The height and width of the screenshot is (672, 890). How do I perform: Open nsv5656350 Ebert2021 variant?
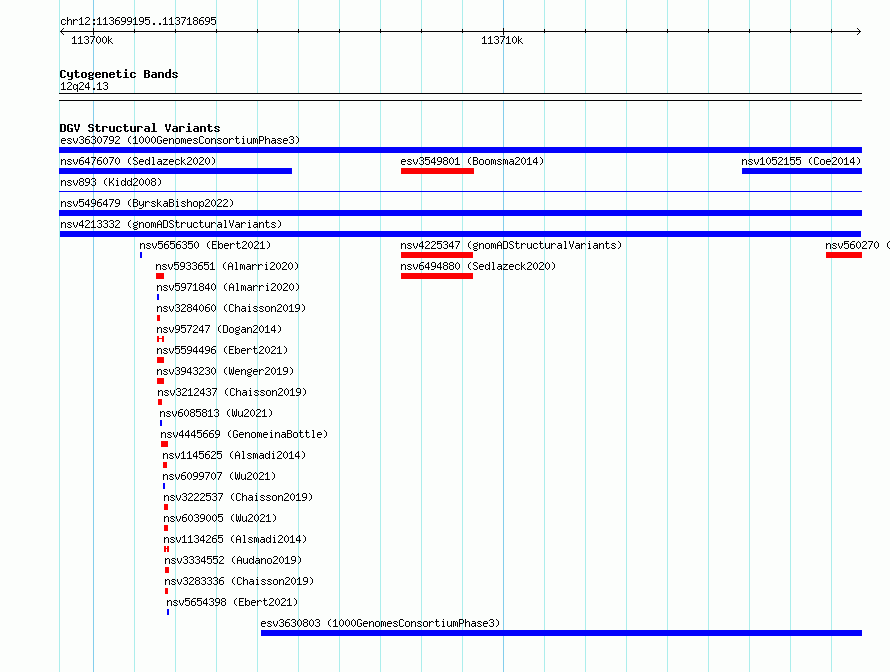click(205, 245)
